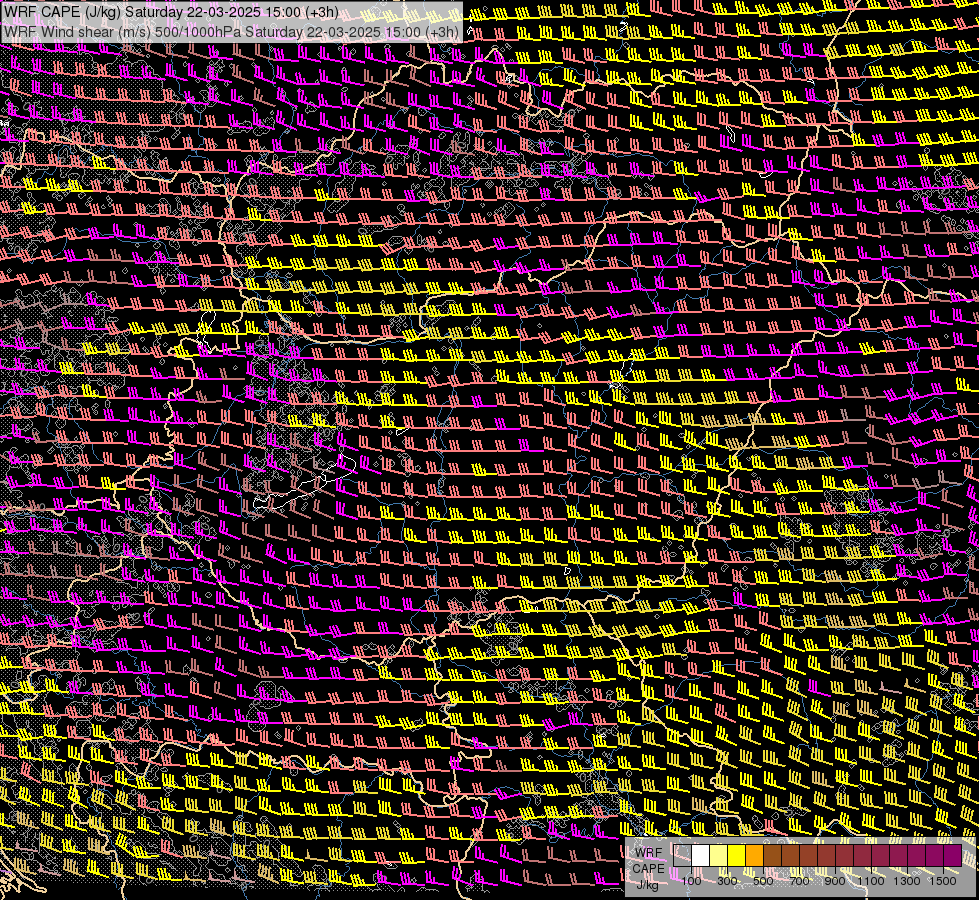Click the 1500 legend value label
This screenshot has width=979, height=900.
coord(943,881)
